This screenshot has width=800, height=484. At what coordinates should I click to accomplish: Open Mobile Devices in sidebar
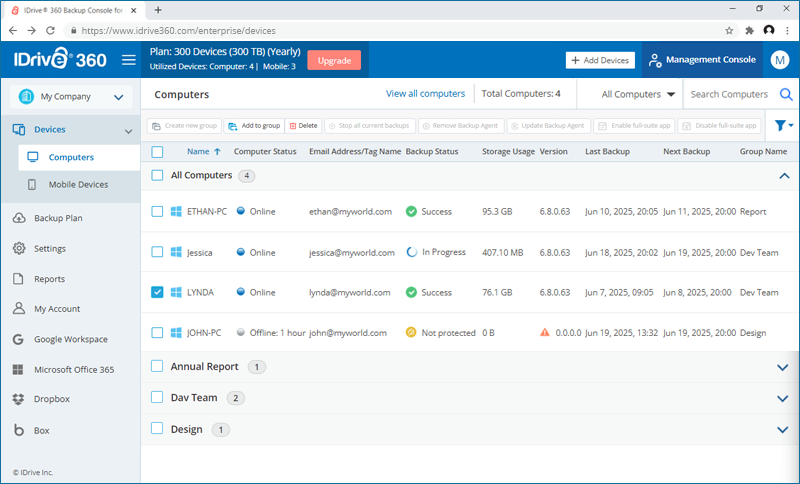(78, 185)
